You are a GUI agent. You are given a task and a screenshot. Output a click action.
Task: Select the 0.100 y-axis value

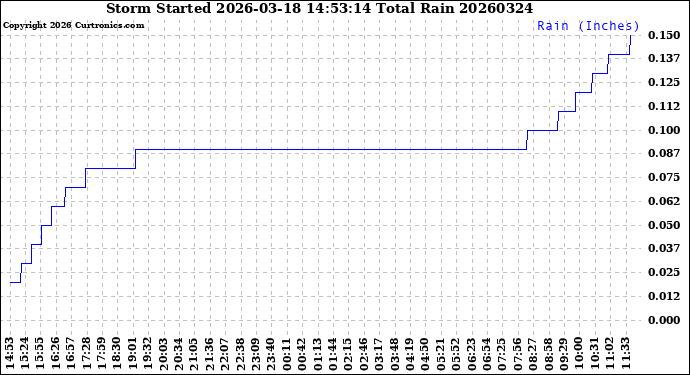pos(664,130)
